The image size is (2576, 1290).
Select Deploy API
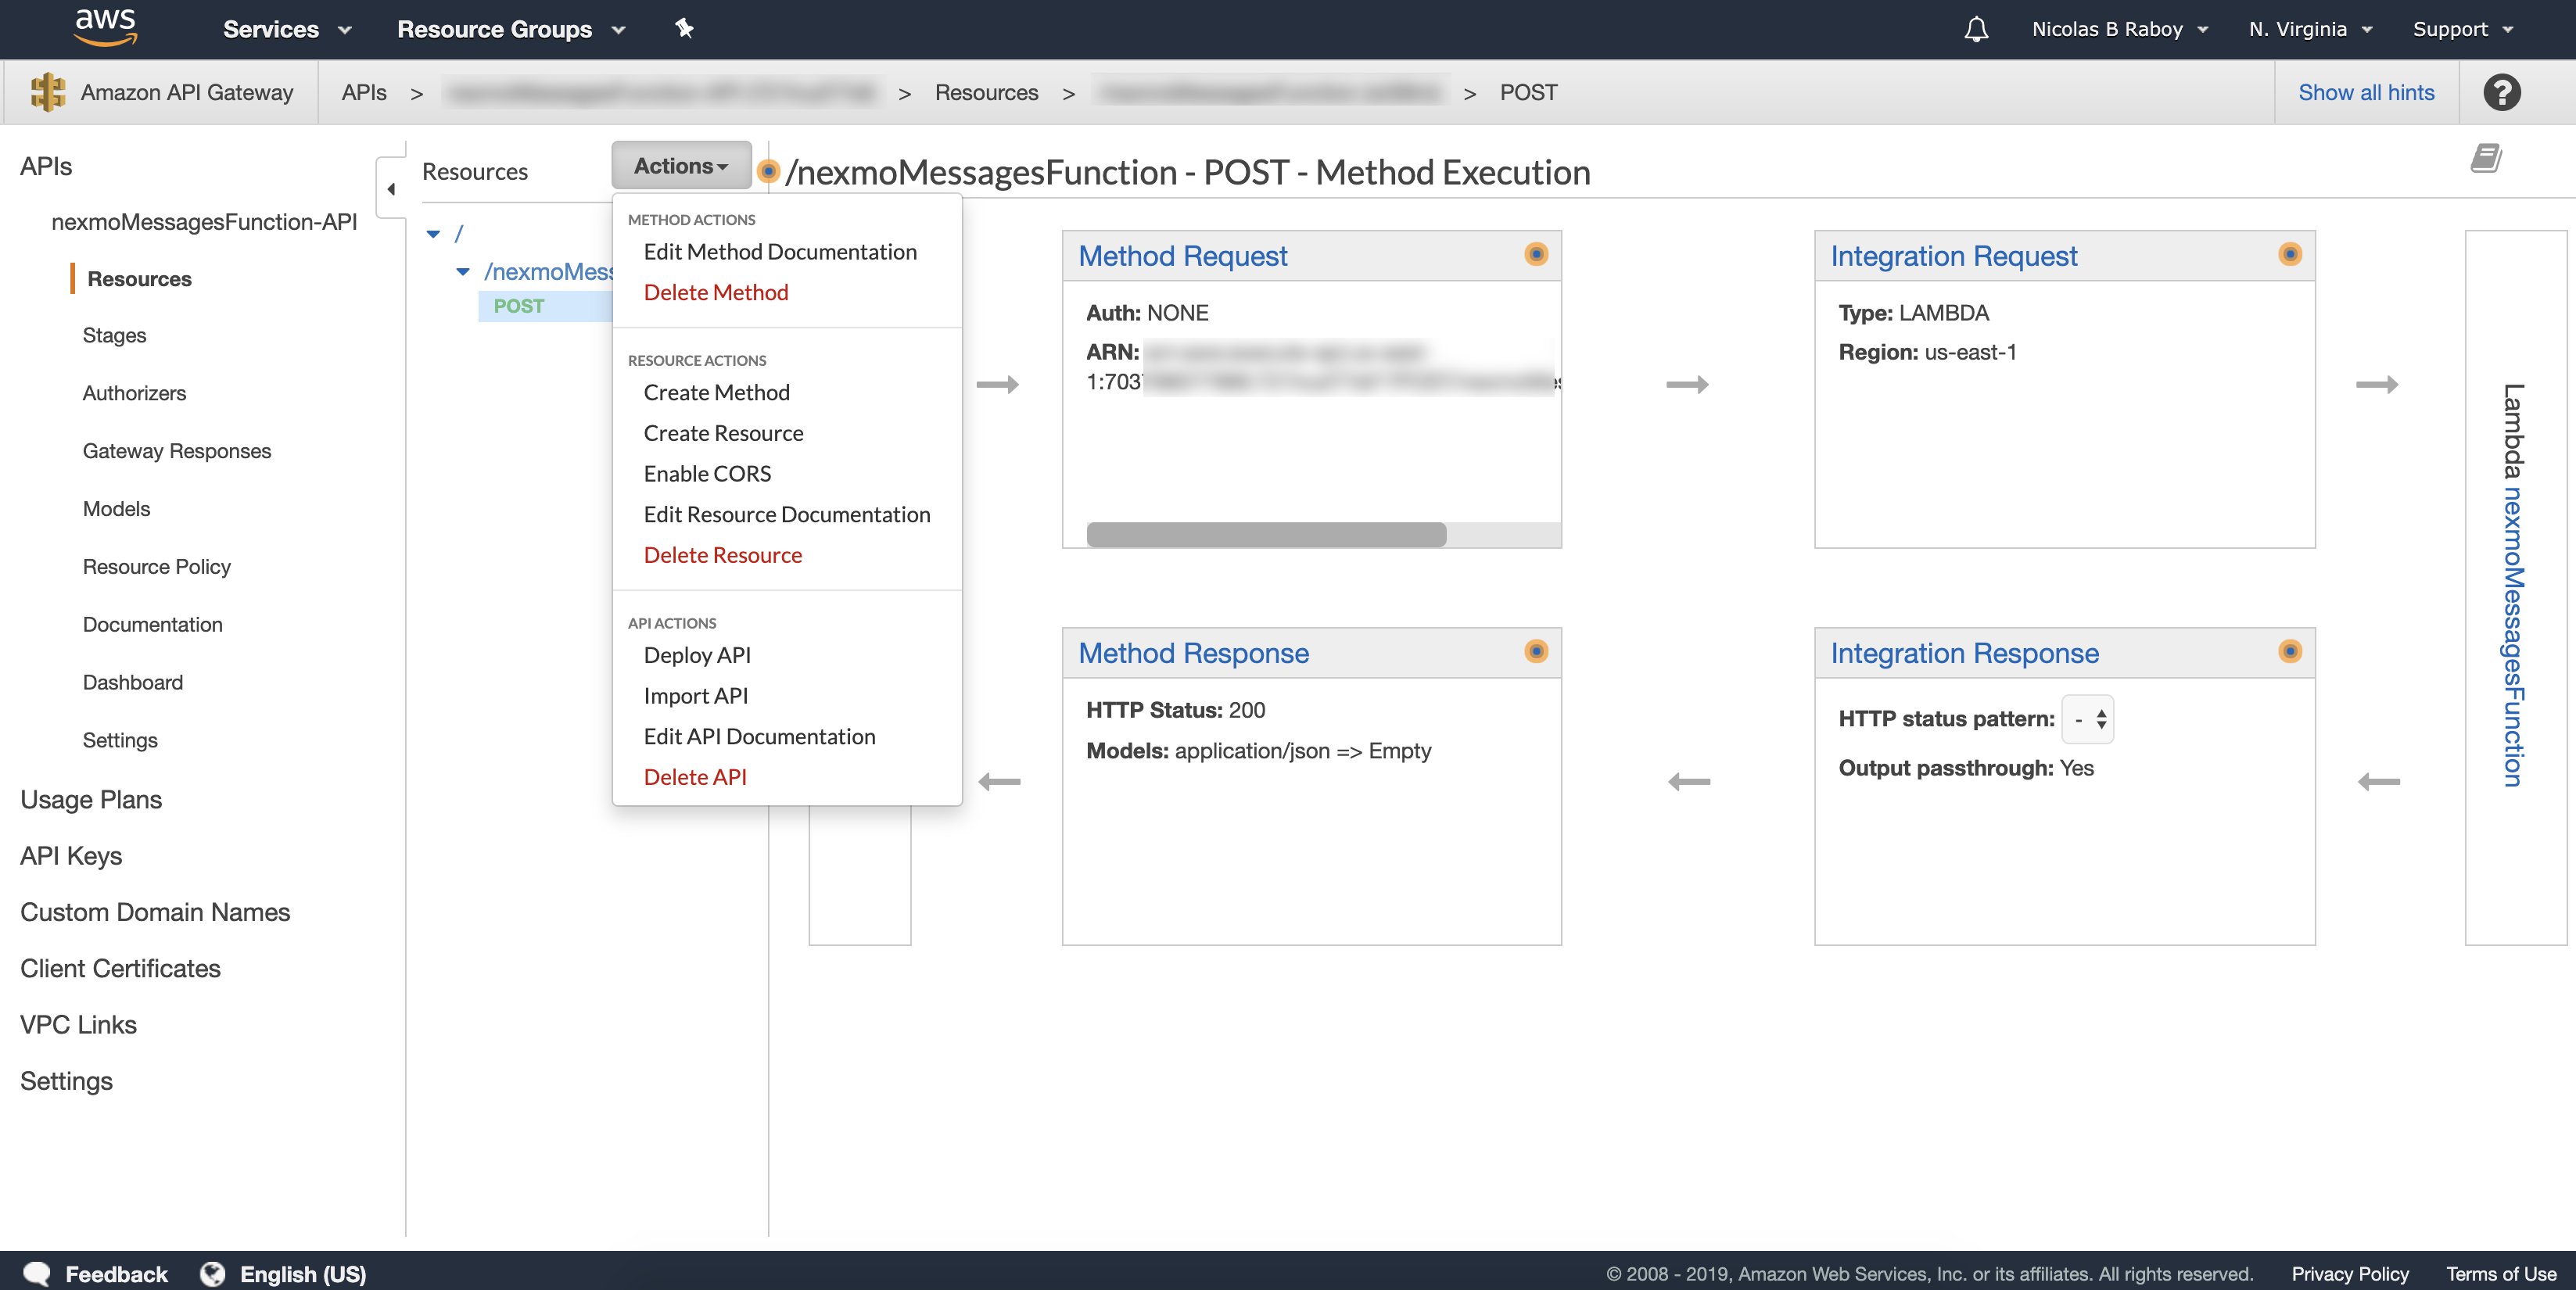pos(697,655)
